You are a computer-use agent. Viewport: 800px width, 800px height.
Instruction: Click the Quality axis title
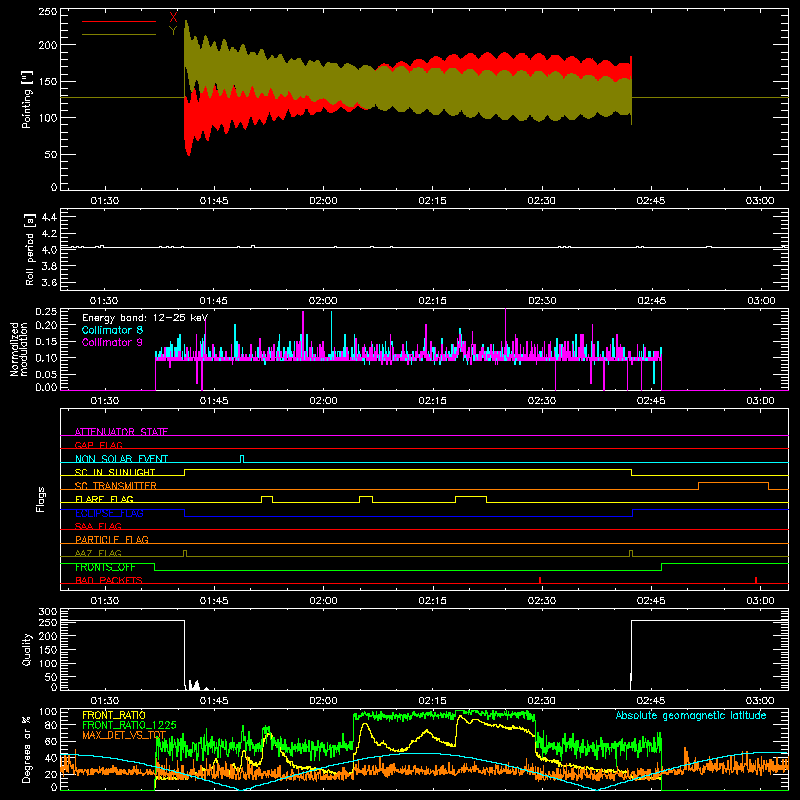point(27,649)
